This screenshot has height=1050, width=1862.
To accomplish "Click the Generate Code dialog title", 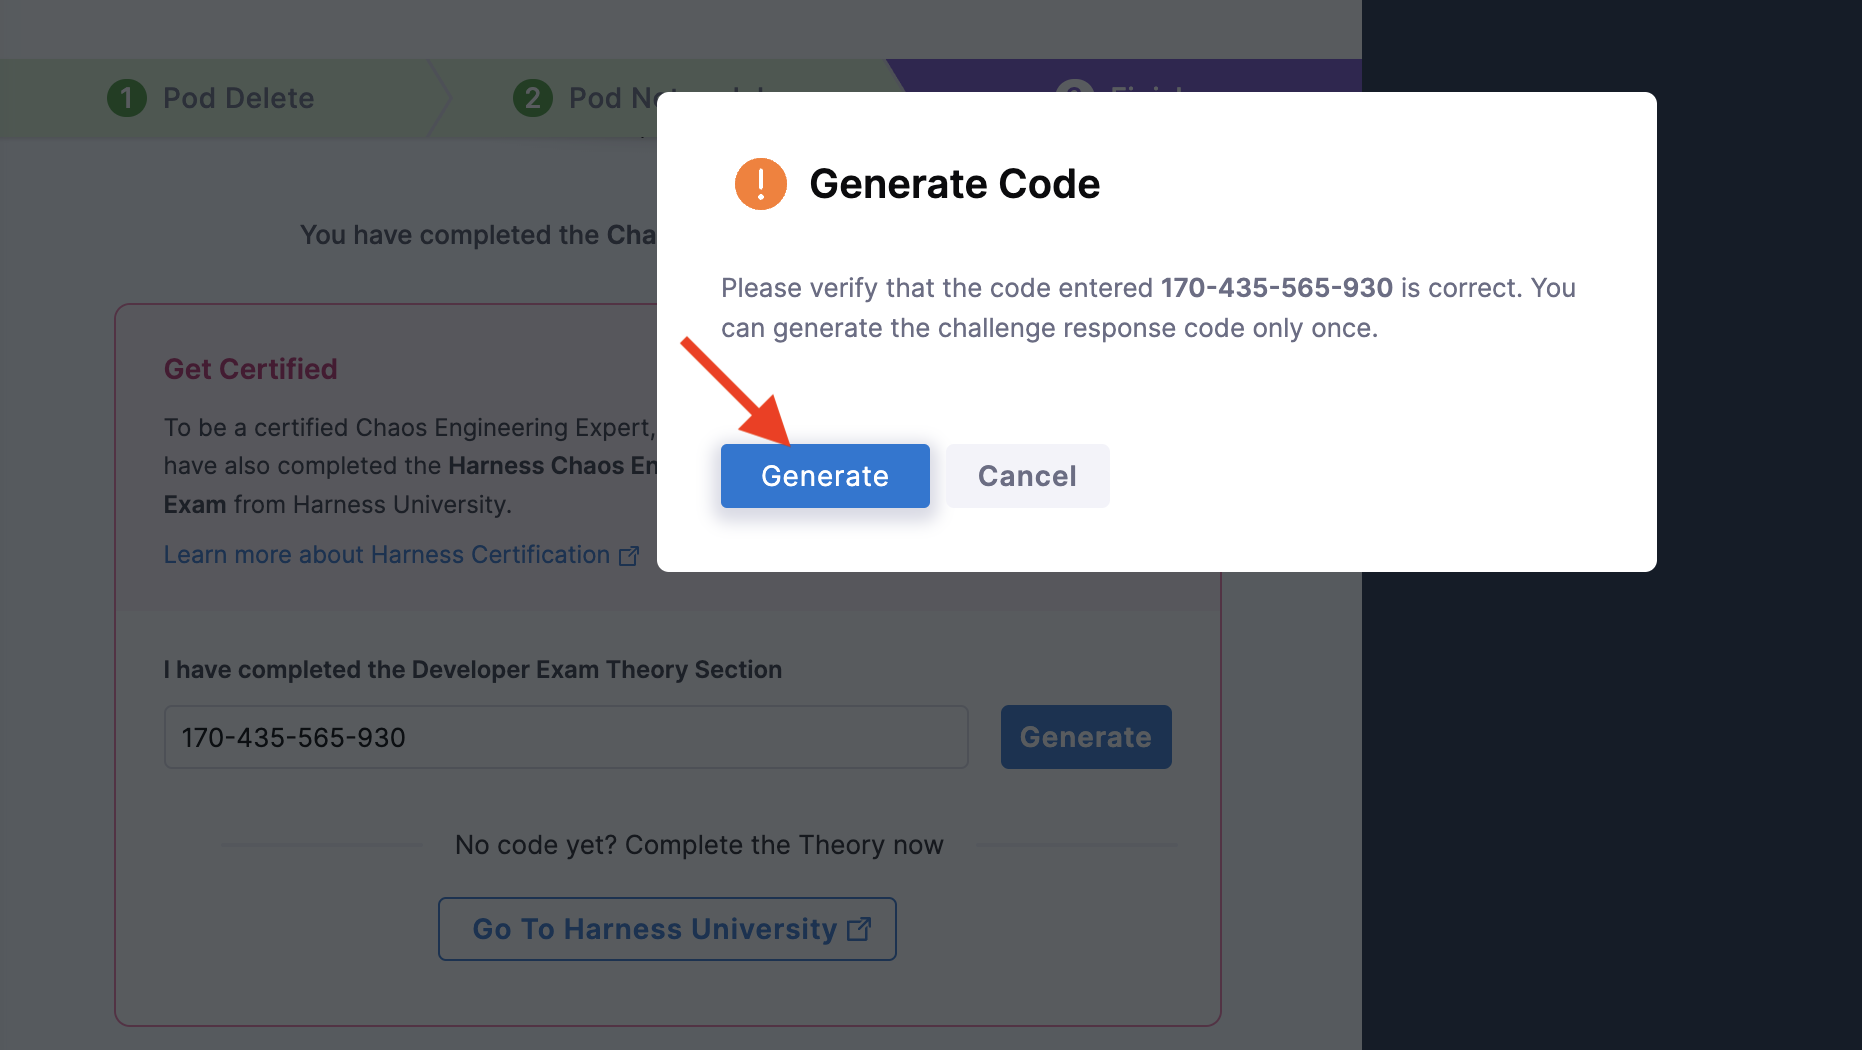I will point(955,184).
